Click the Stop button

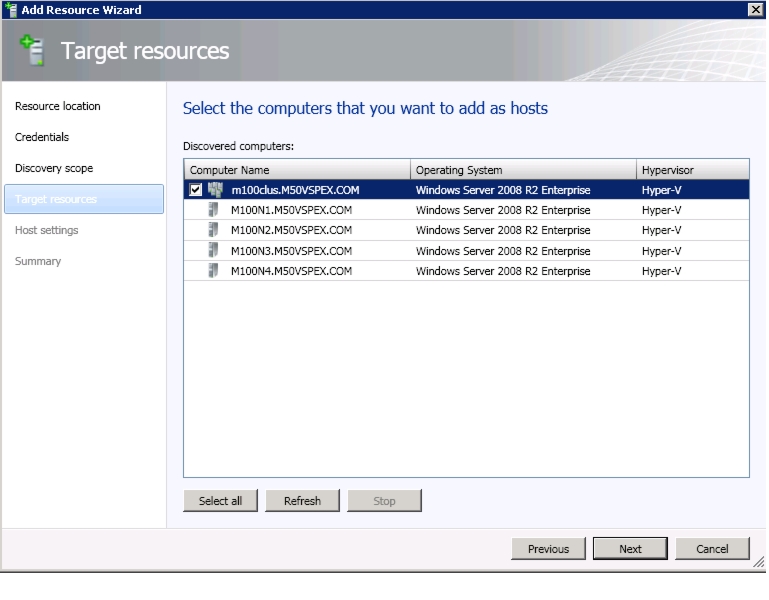coord(384,501)
